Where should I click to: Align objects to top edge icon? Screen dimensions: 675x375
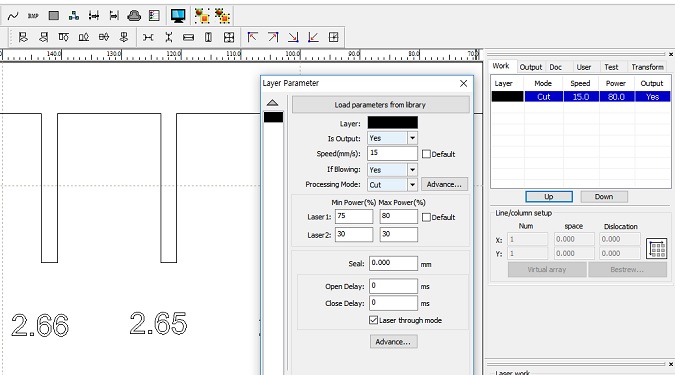63,37
